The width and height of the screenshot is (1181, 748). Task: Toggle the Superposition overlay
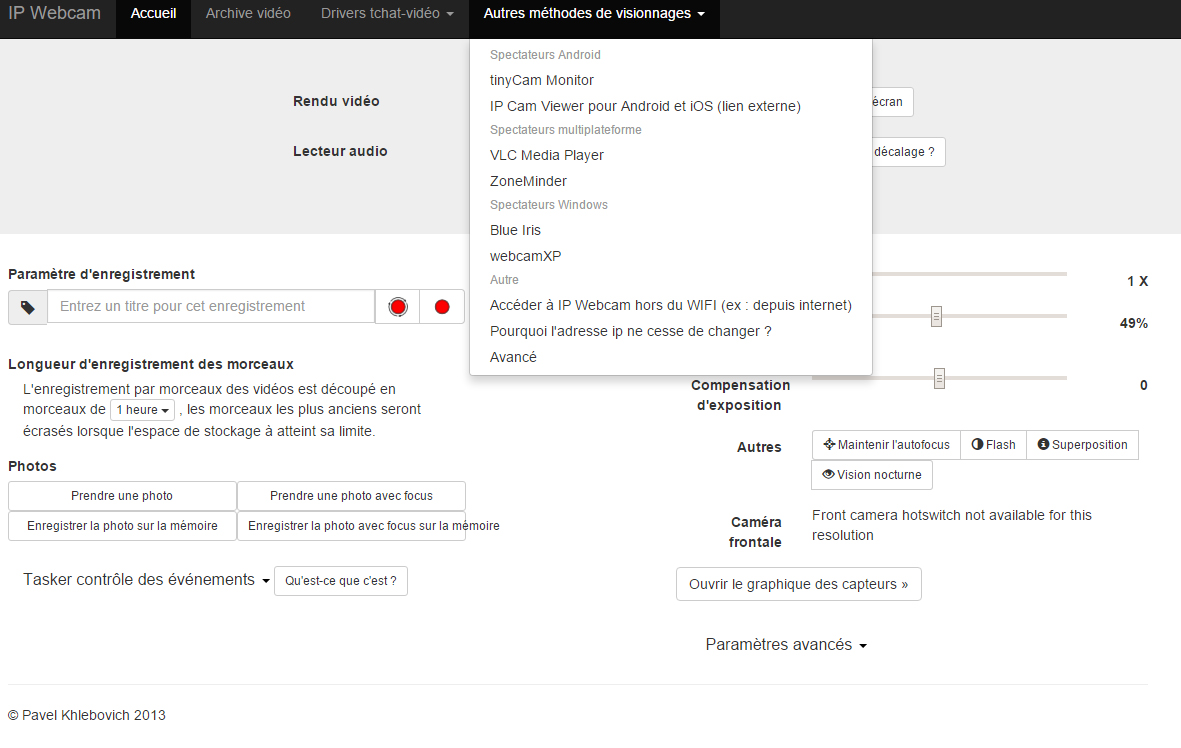[1082, 444]
